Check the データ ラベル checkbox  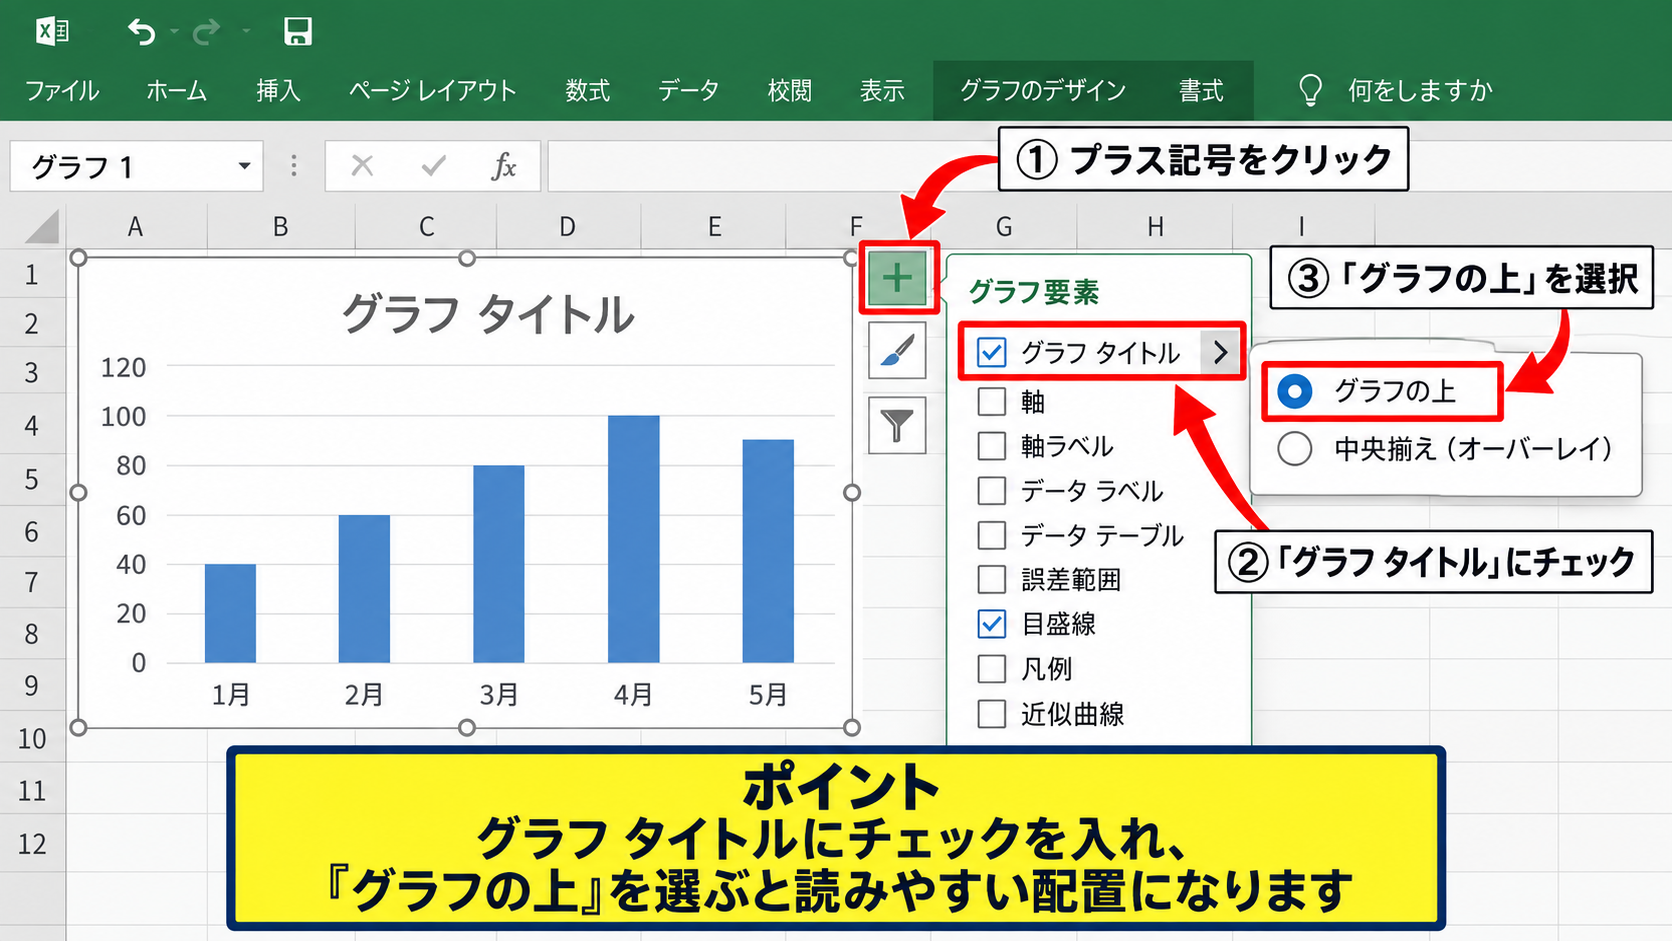tap(991, 491)
